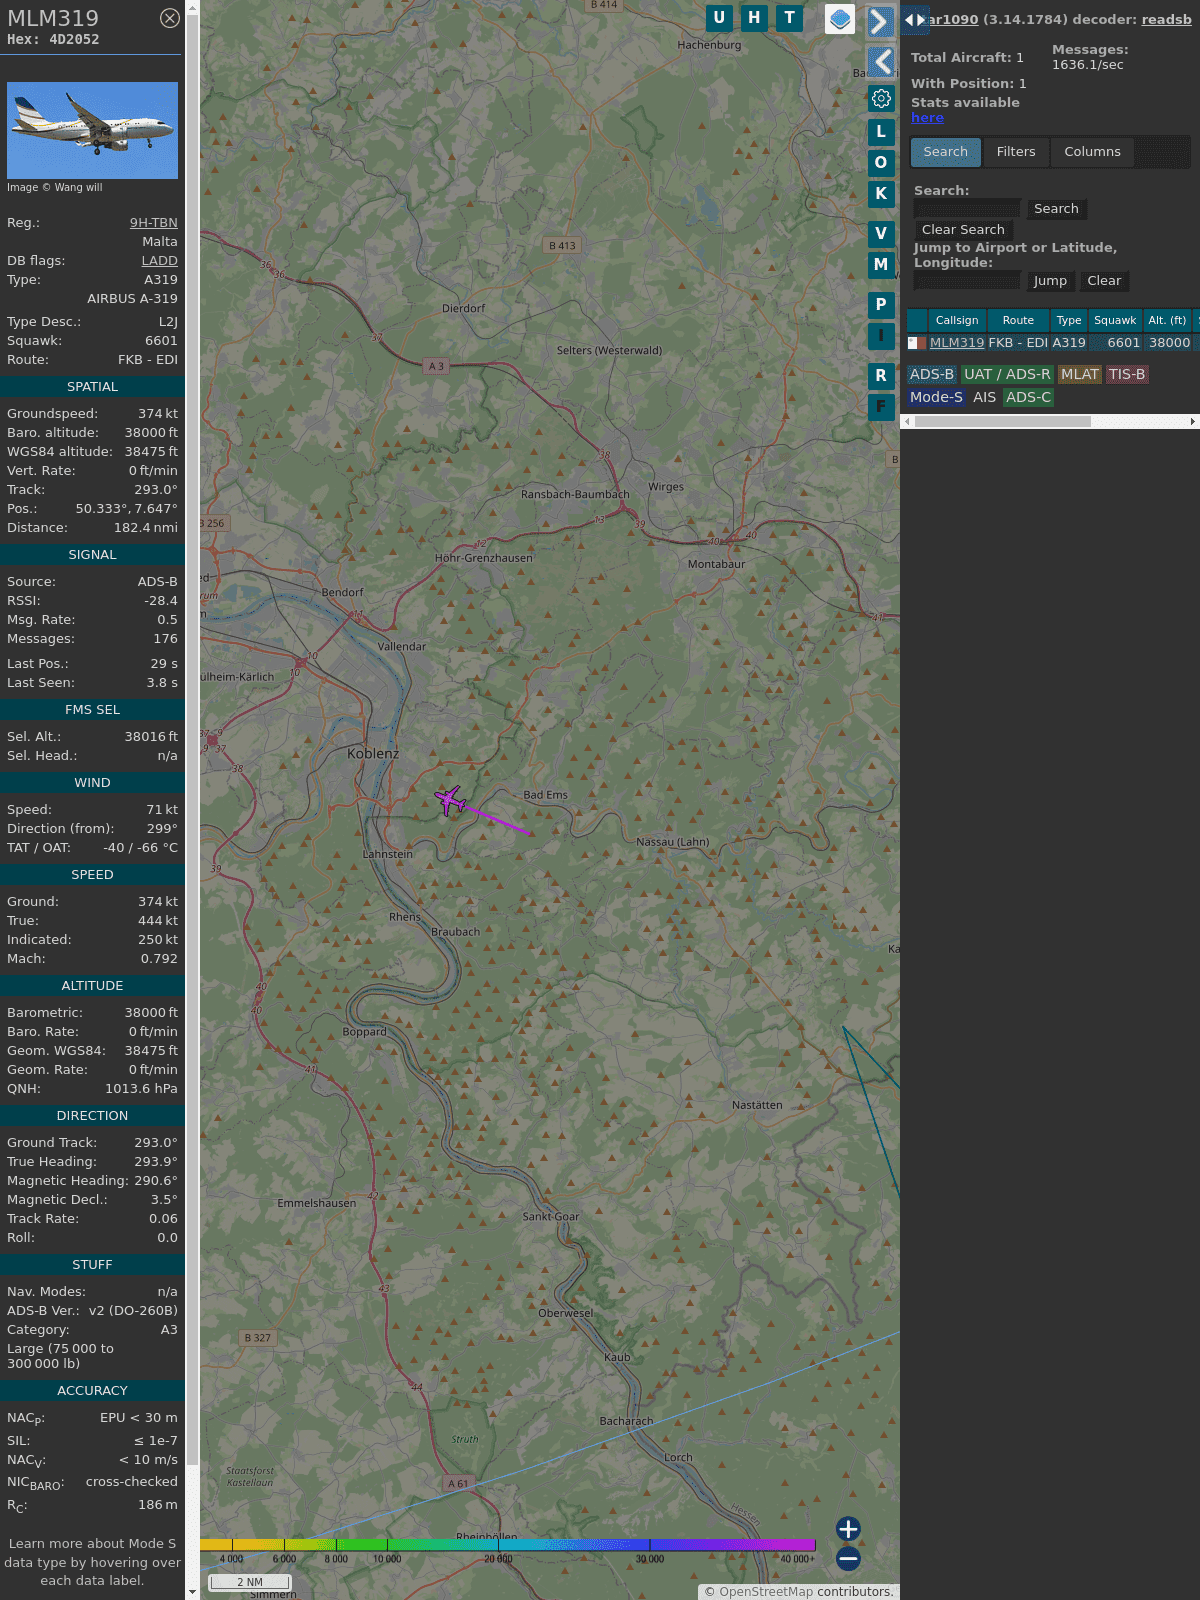Screen dimensions: 1200x1600
Task: Open the settings gear menu
Action: 881,98
